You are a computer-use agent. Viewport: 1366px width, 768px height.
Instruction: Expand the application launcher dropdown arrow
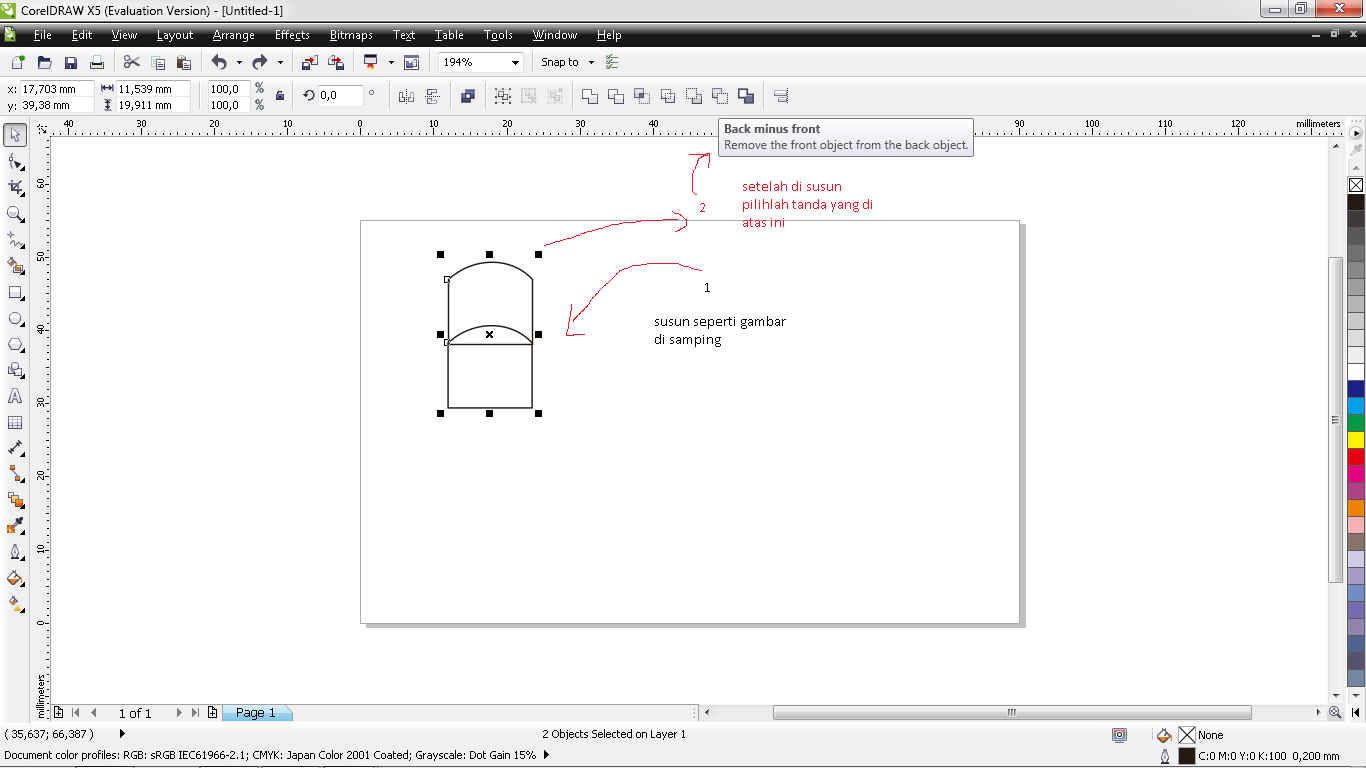tap(391, 62)
